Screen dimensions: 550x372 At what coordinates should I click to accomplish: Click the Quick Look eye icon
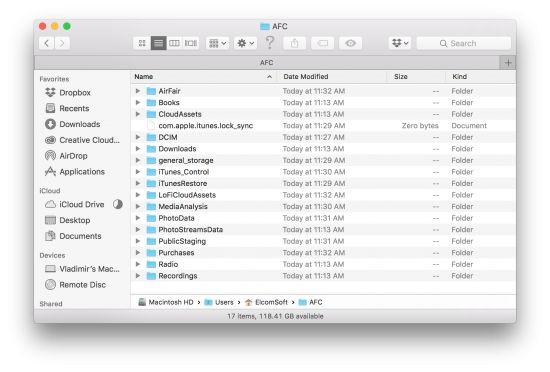(350, 43)
